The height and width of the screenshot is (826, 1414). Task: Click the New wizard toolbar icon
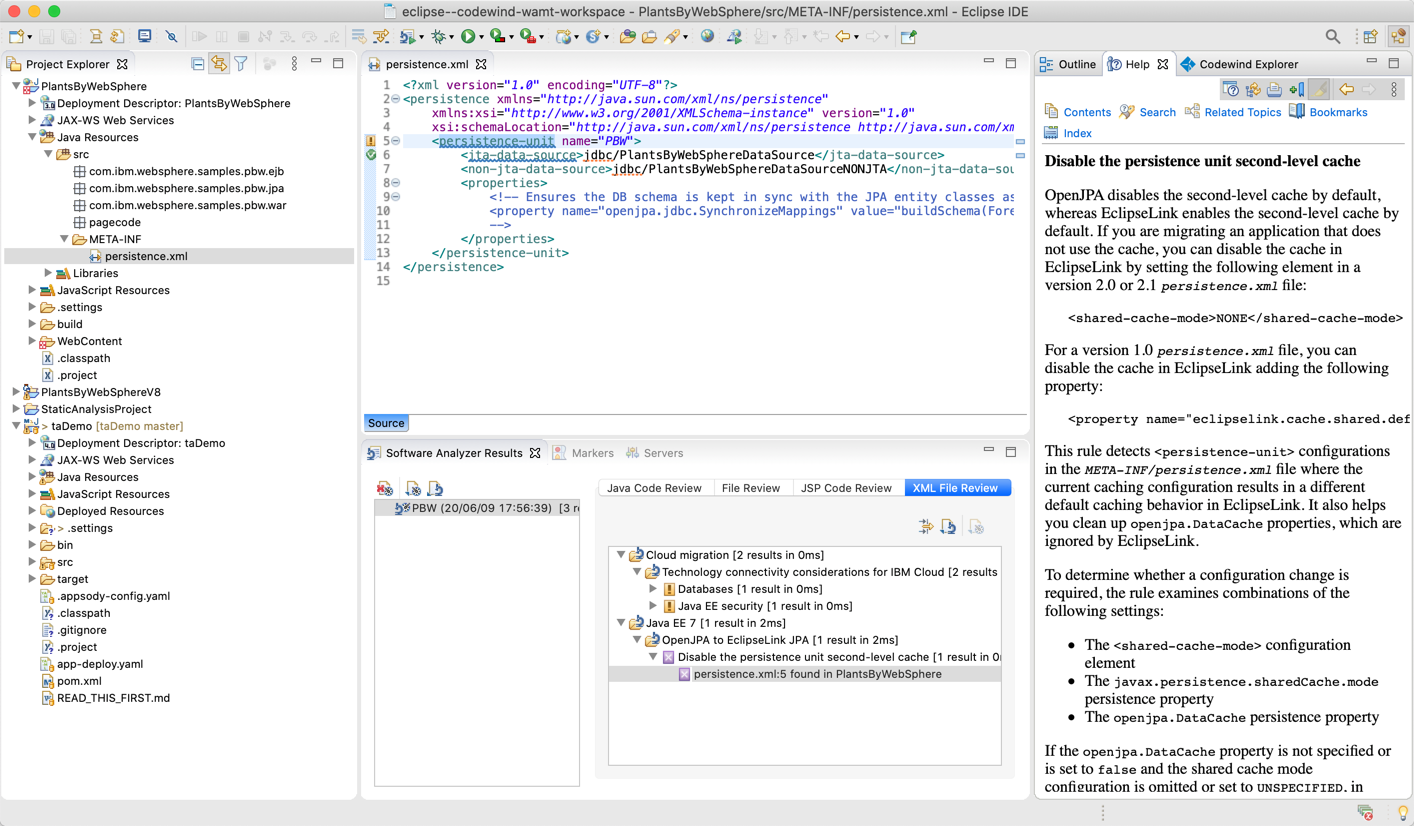[16, 37]
